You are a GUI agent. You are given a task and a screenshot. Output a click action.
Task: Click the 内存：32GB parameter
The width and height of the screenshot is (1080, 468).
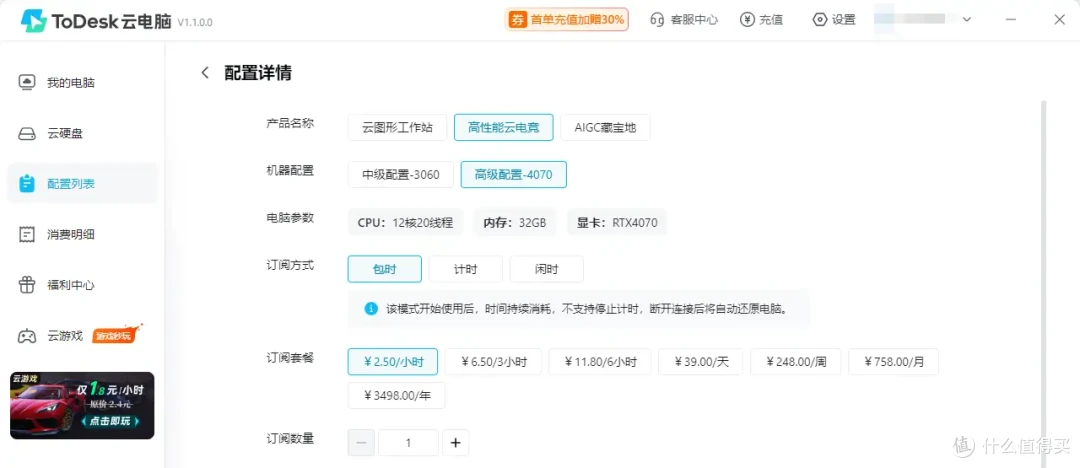point(515,222)
